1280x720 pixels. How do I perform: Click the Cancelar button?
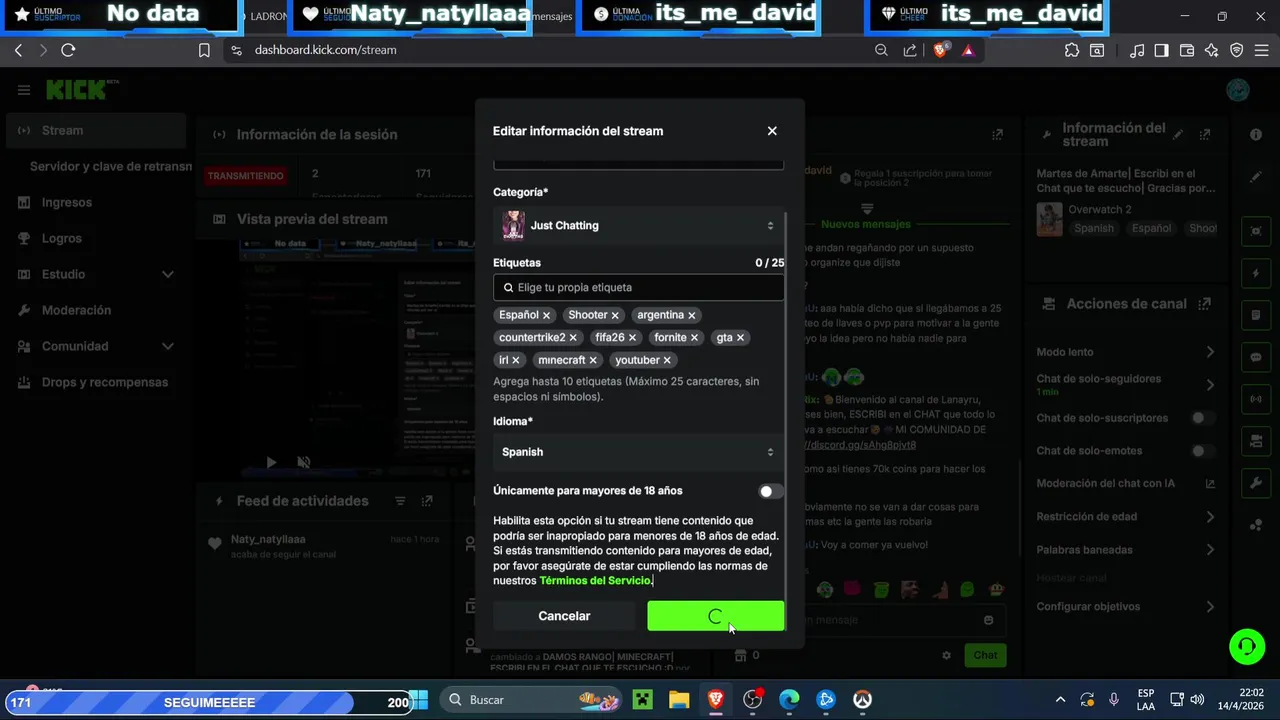[564, 616]
